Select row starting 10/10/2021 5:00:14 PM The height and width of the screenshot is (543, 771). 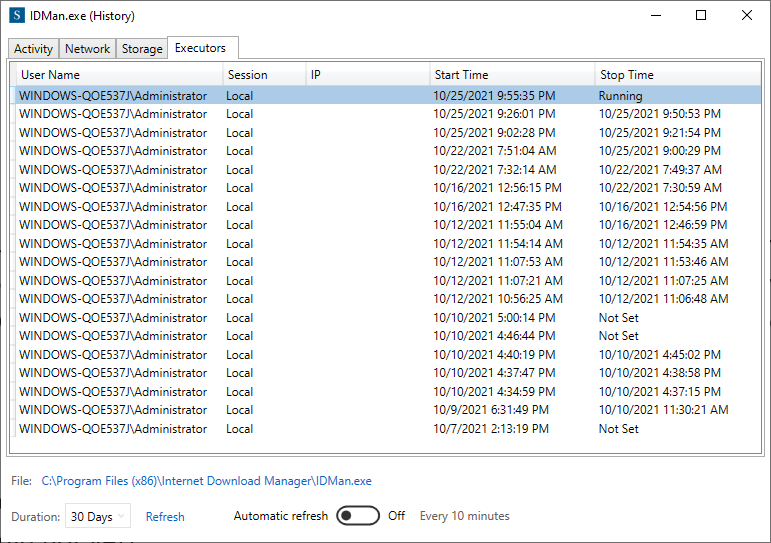(x=387, y=318)
